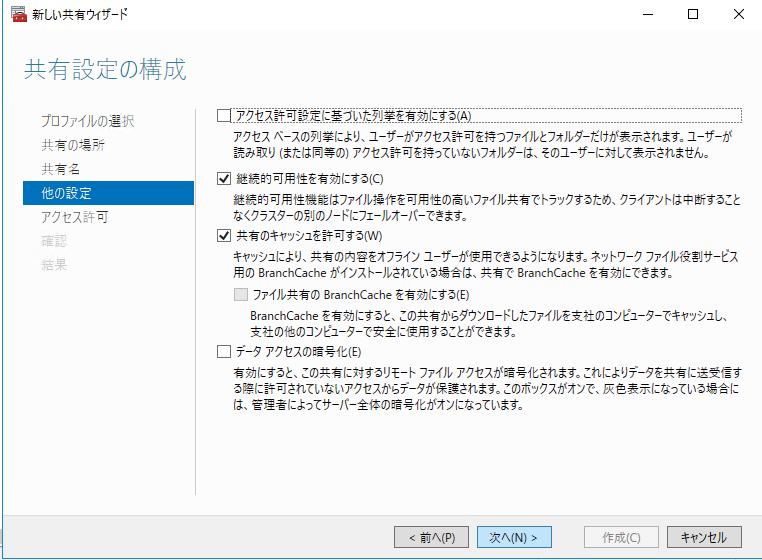The height and width of the screenshot is (560, 762).
Task: Toggle ファイル共有の BranchCache を有効にする checkbox
Action: 241,295
